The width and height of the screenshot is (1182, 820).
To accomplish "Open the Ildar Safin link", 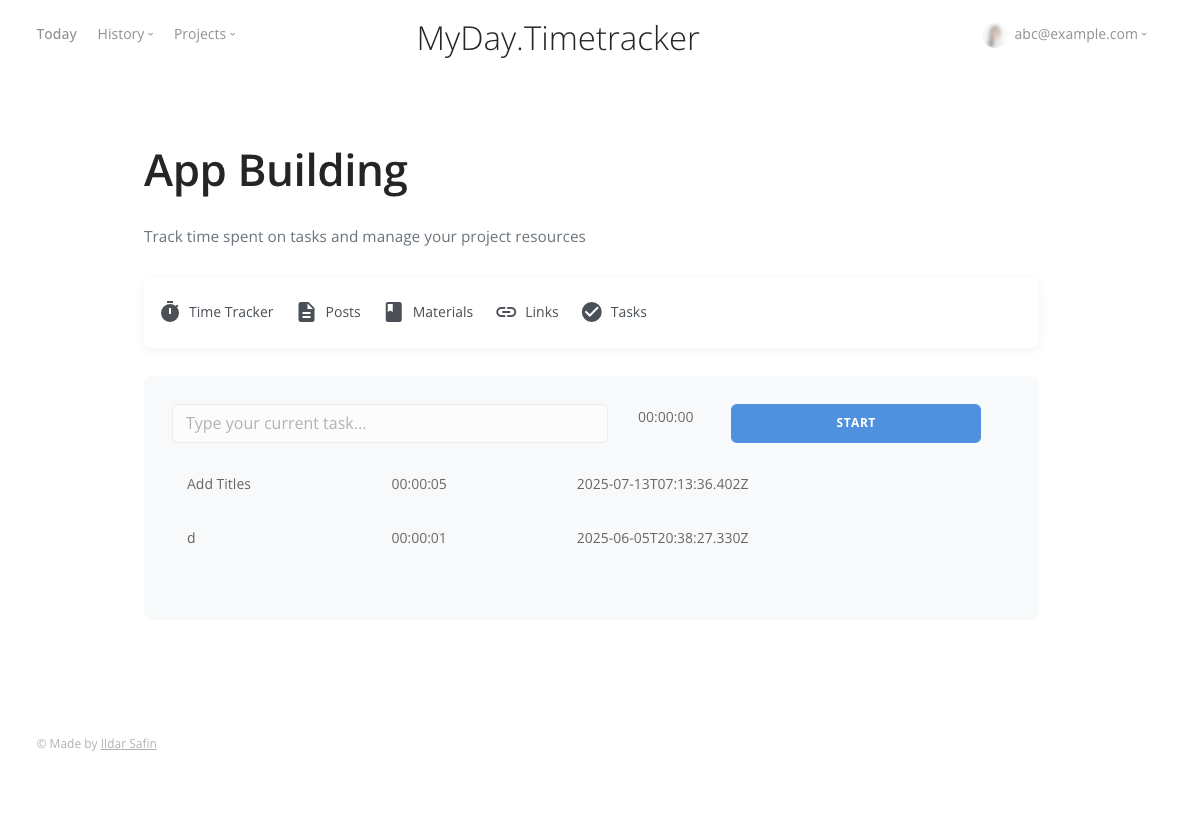I will [128, 743].
